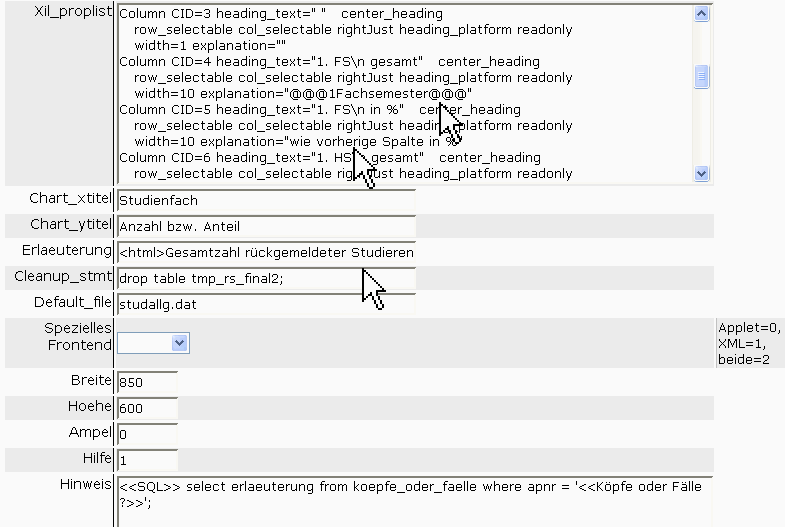Select the Cleanup_stmt input field

point(265,278)
